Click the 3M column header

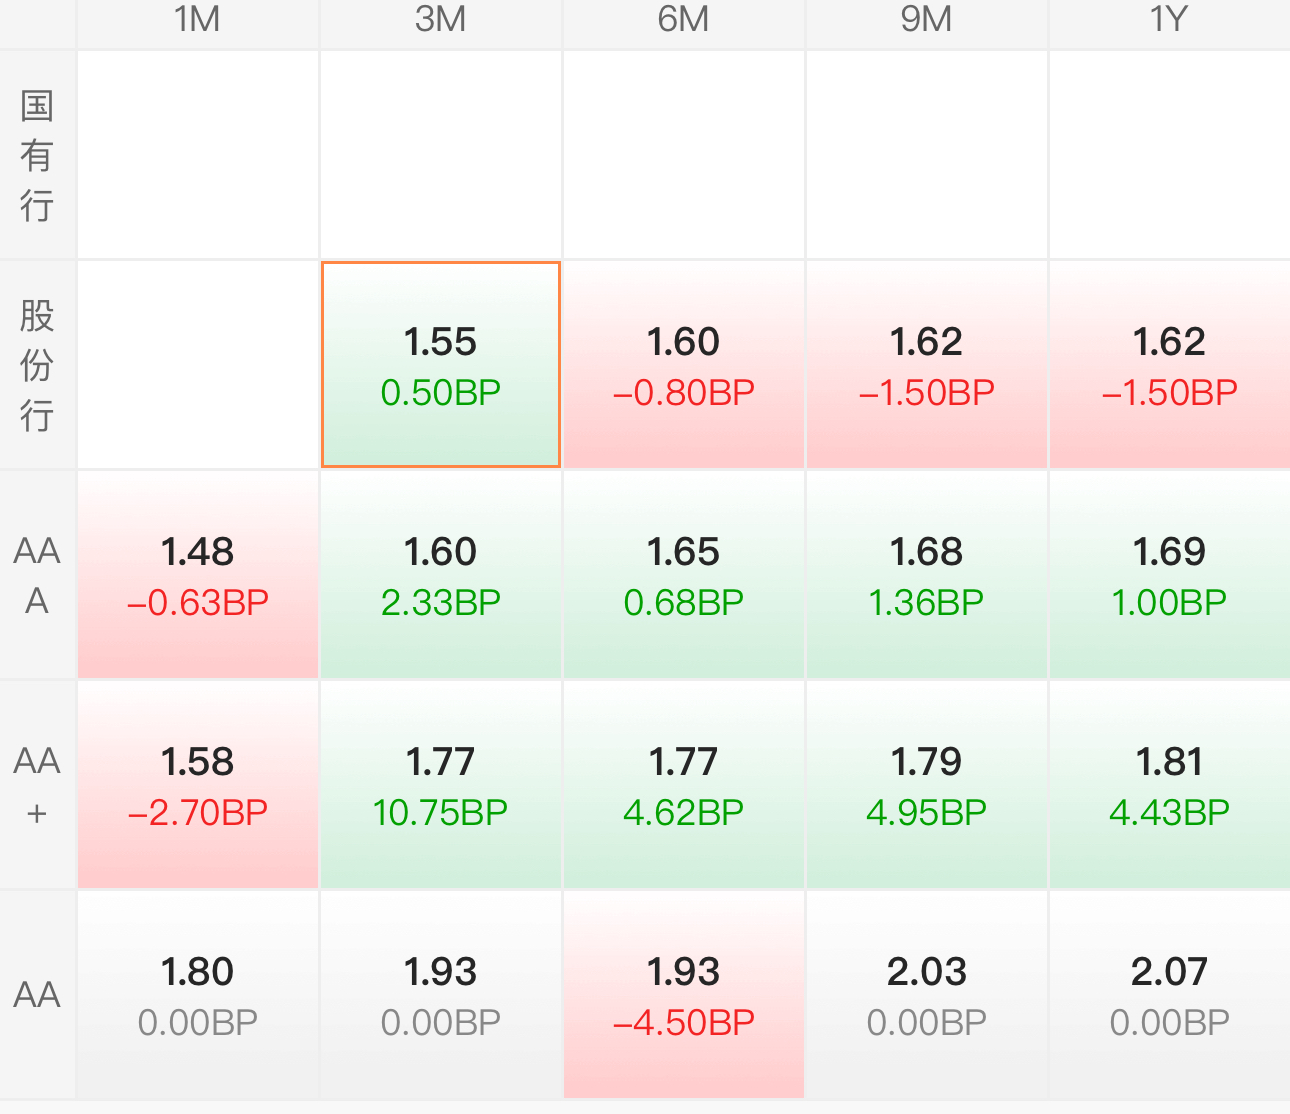pyautogui.click(x=440, y=20)
